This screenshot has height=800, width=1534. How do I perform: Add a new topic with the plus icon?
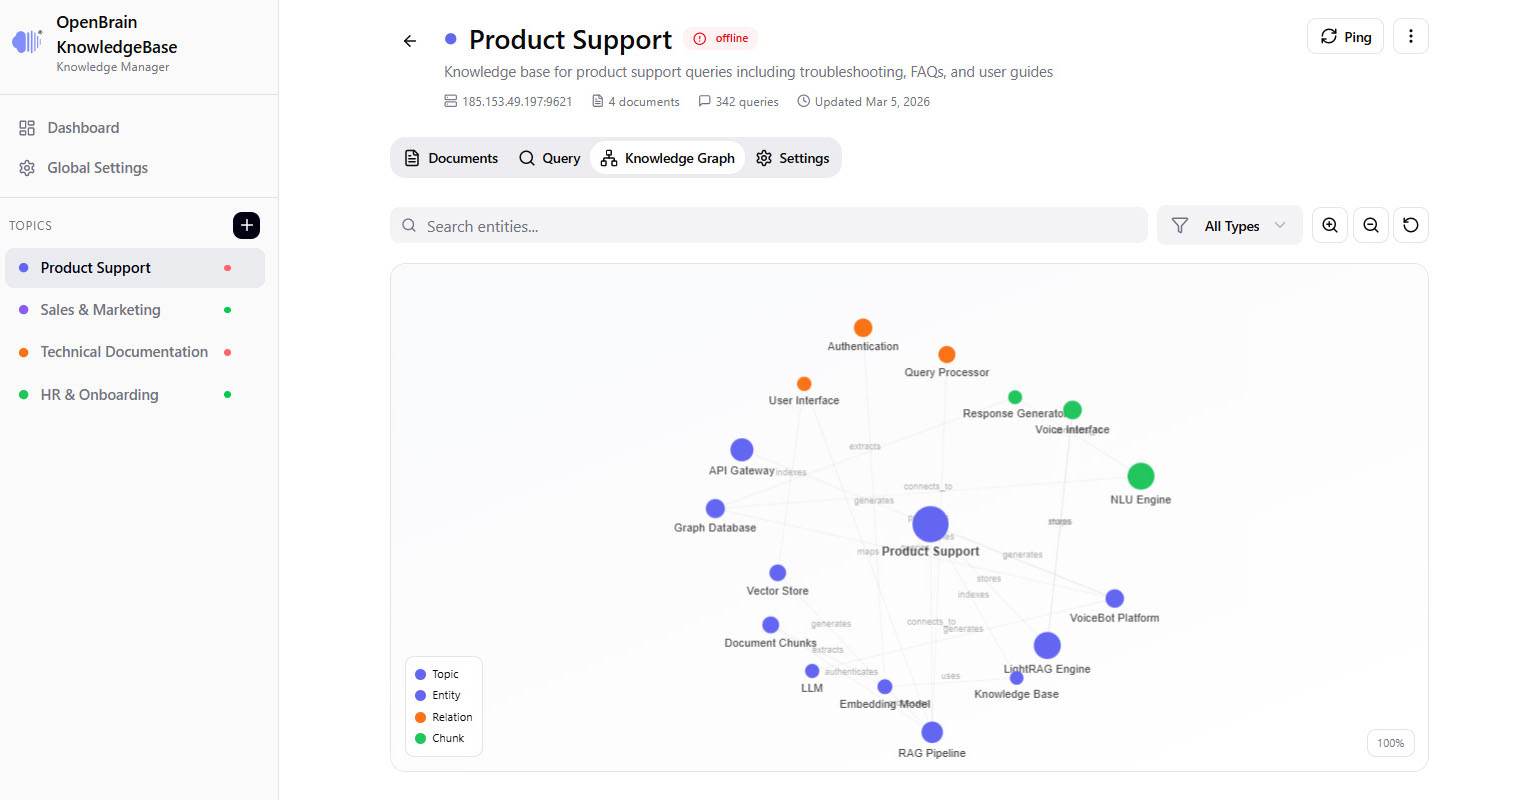(x=247, y=226)
